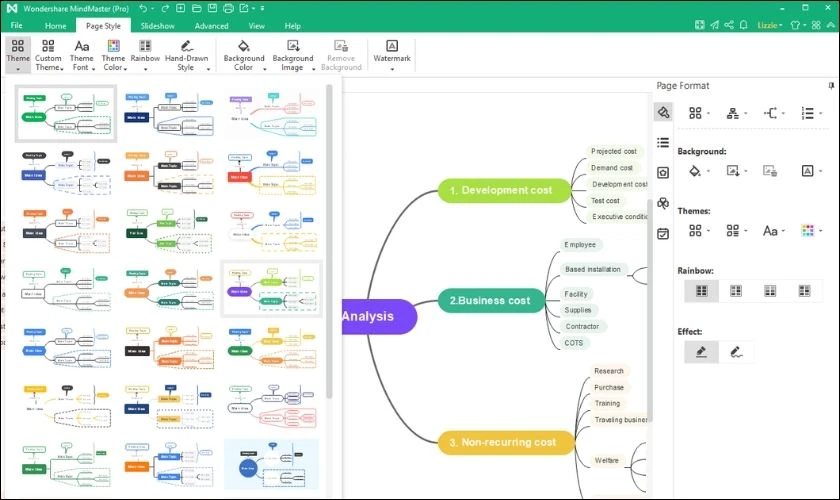
Task: Open background image dropdown in panel
Action: tap(737, 171)
